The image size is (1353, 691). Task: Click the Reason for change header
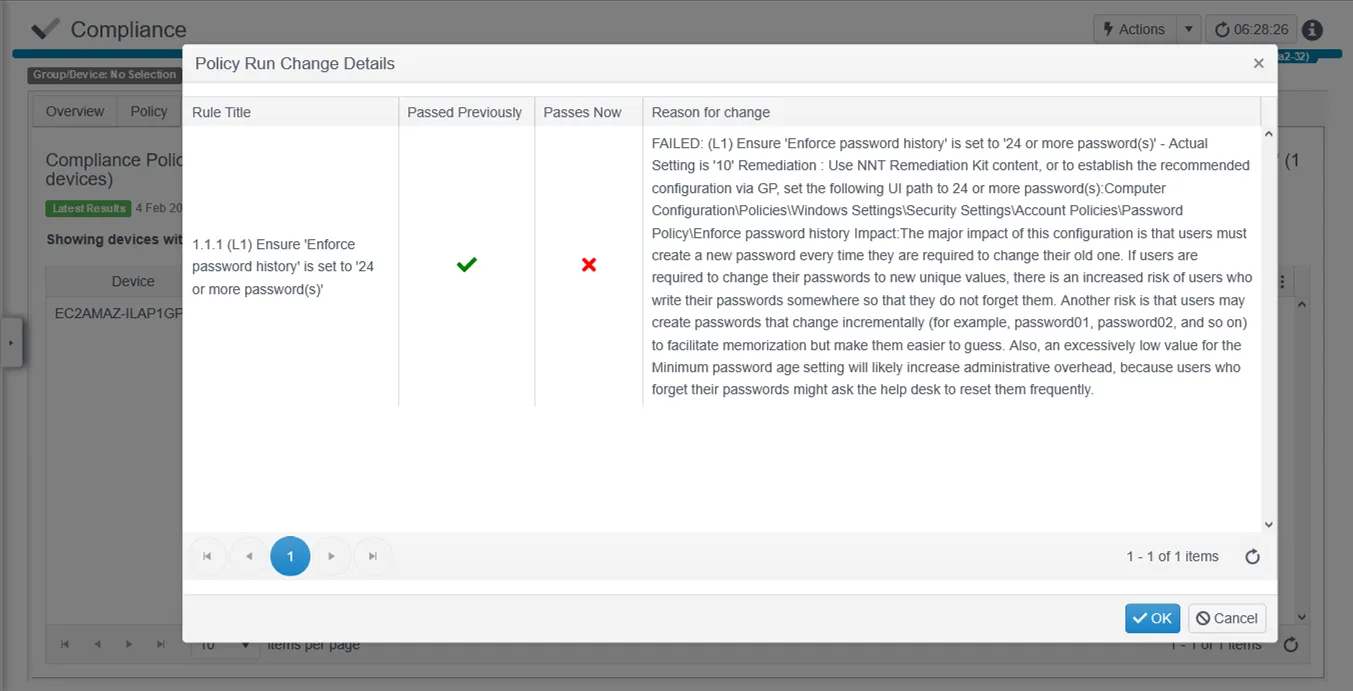click(951, 112)
